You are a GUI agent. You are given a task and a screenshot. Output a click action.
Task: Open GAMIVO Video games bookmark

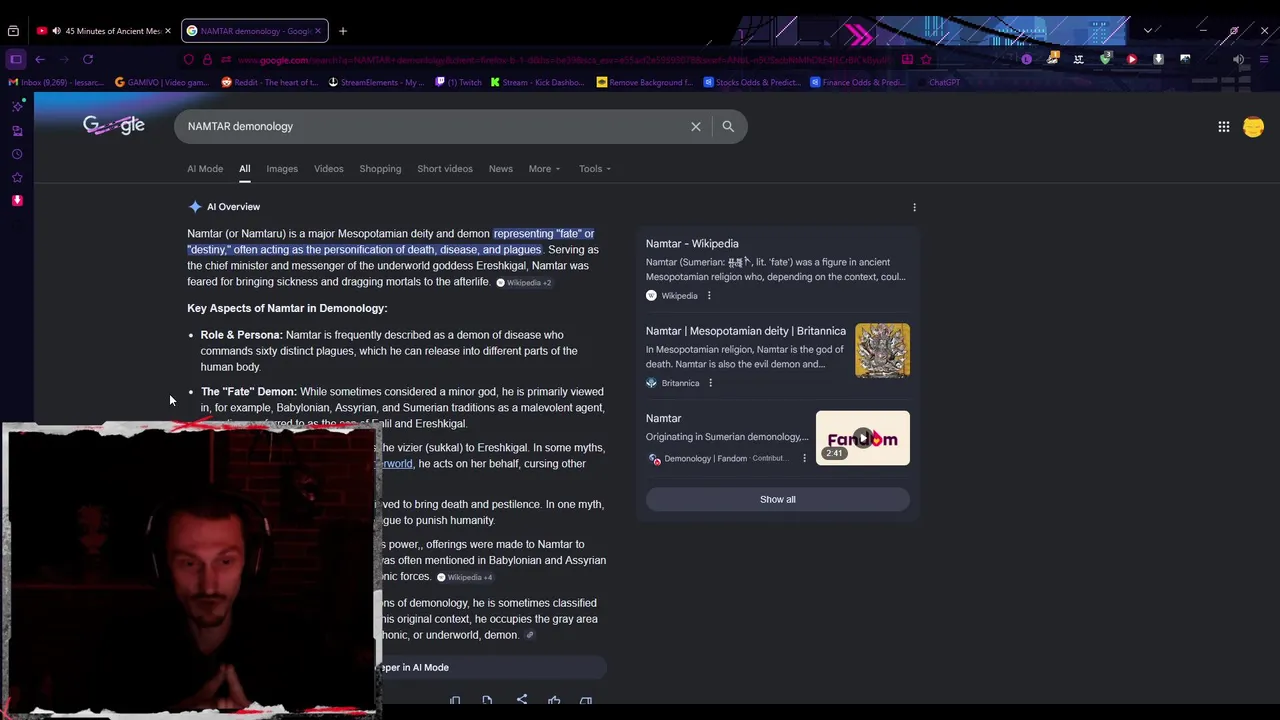162,83
